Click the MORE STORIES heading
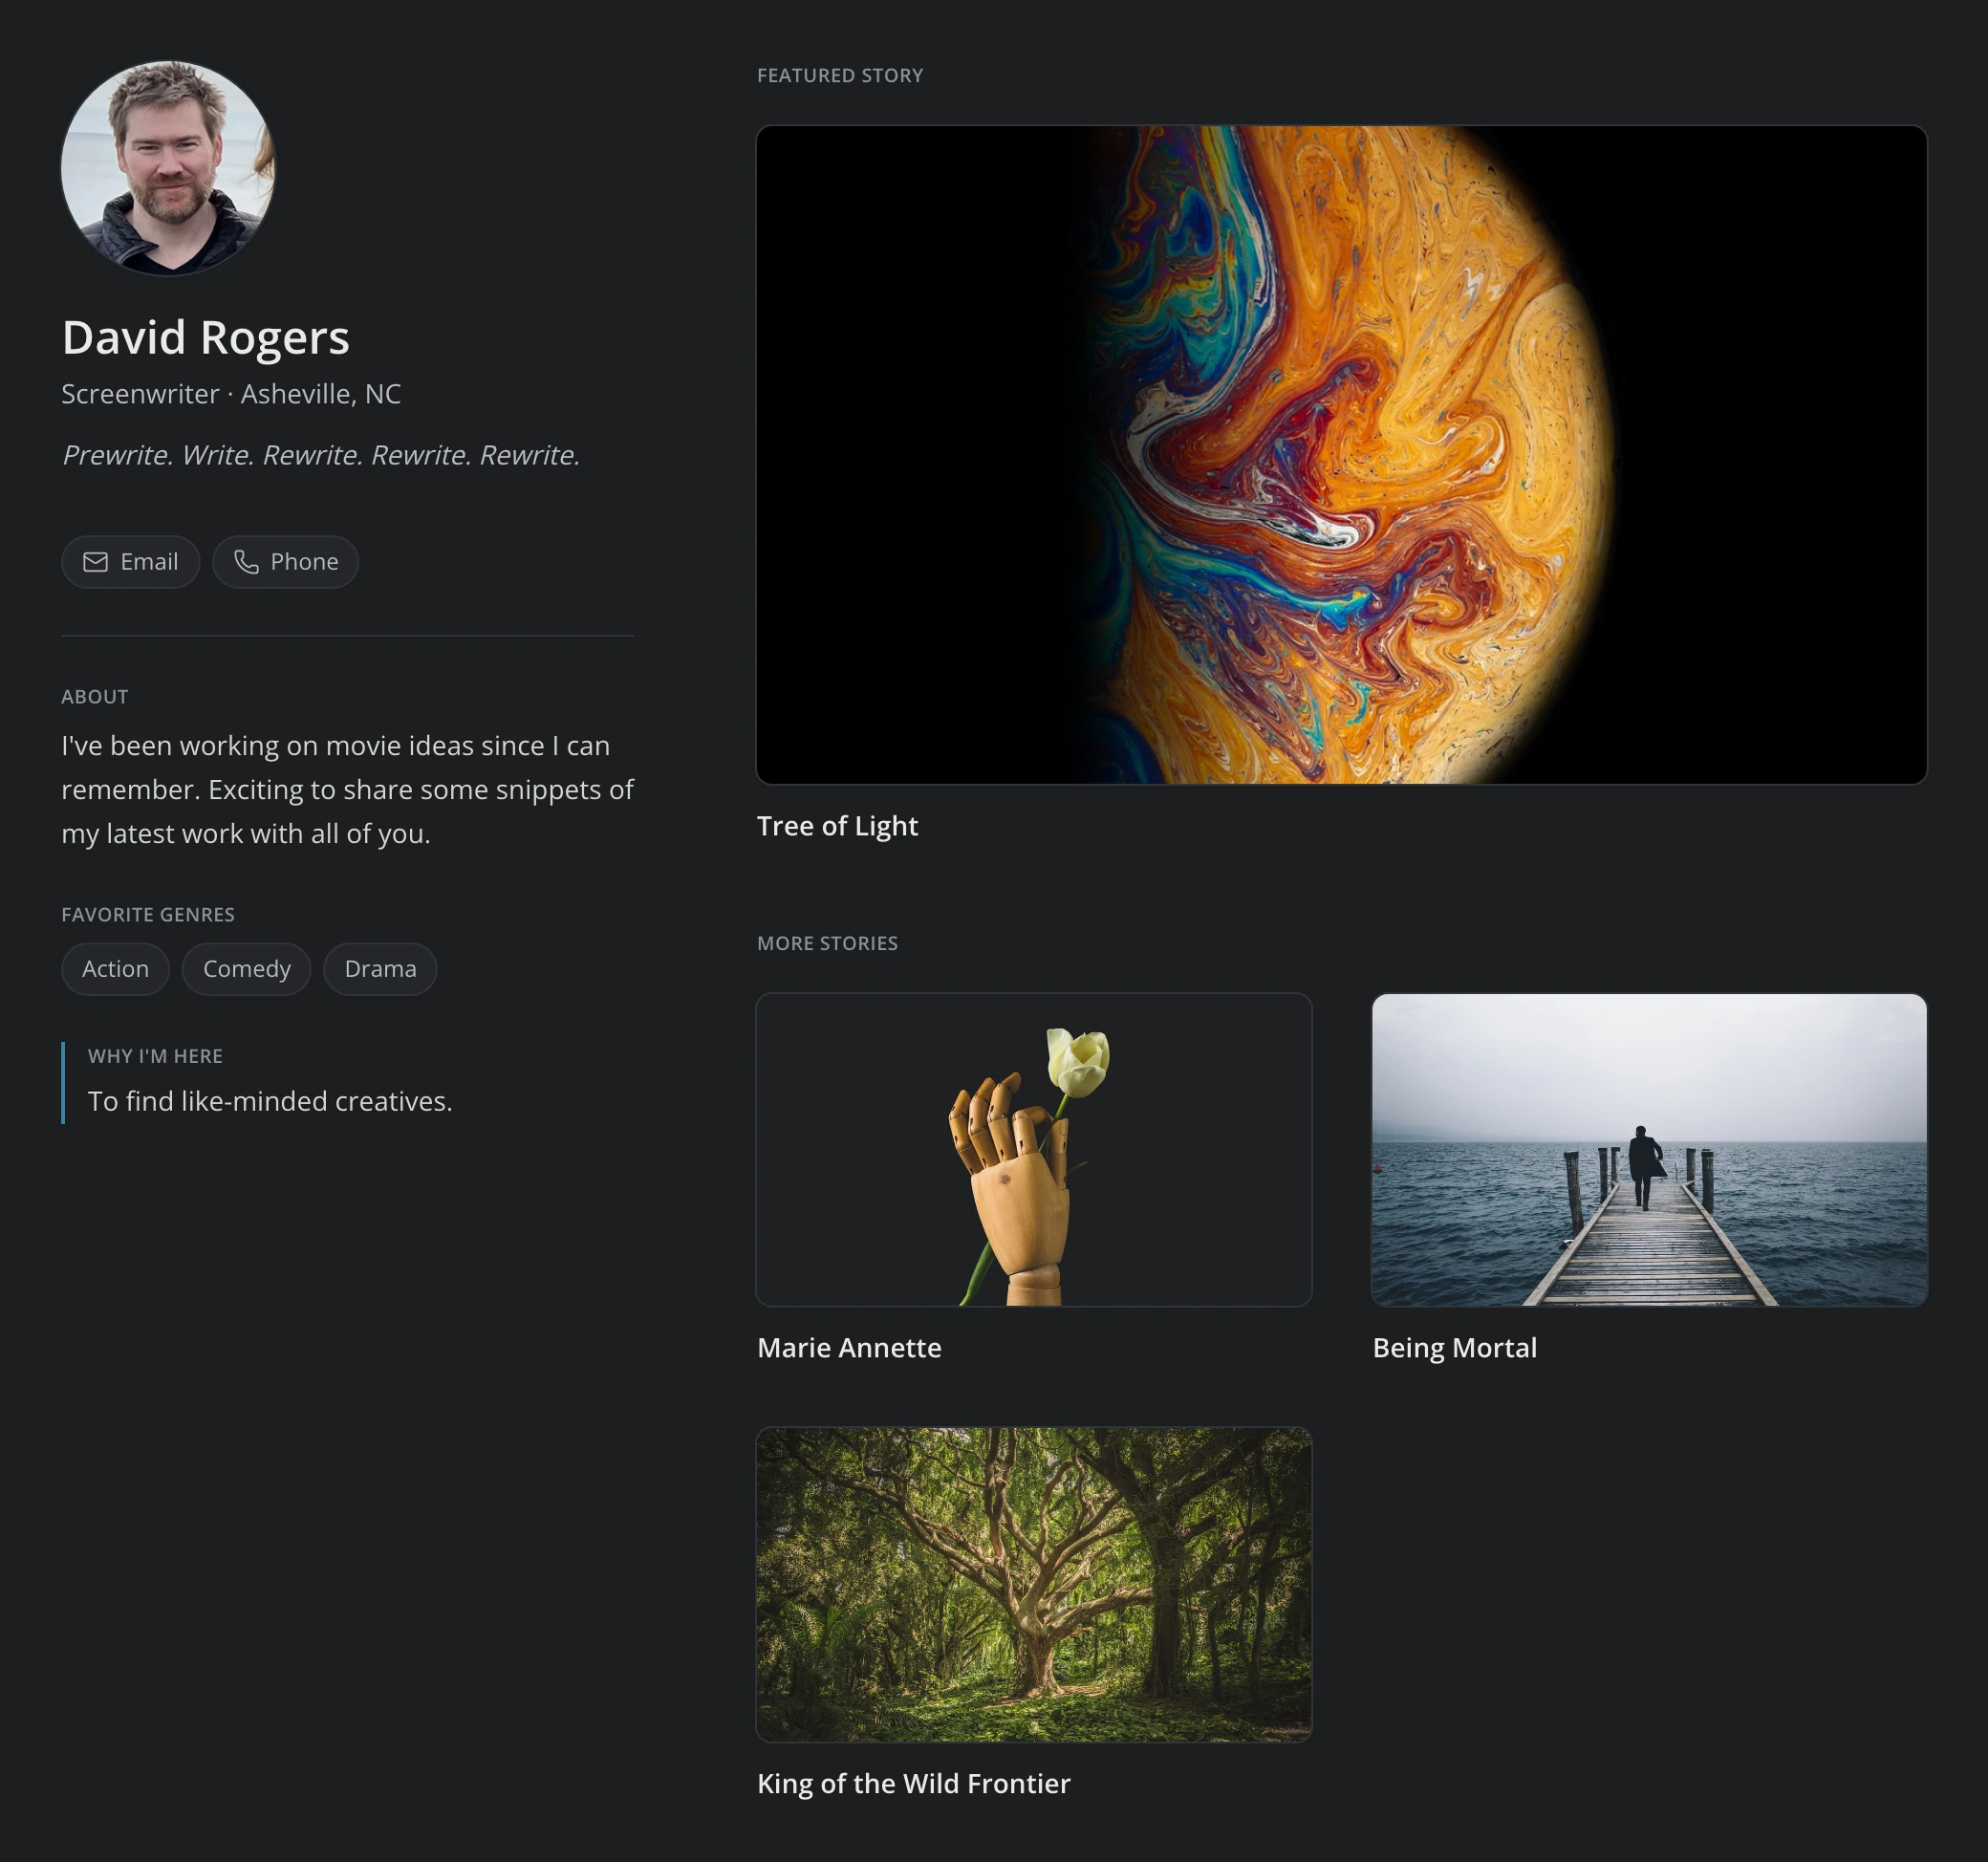 (827, 944)
